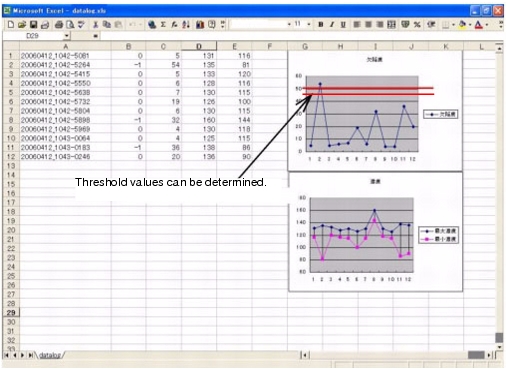The image size is (507, 369).
Task: Print the current worksheet
Action: click(x=59, y=24)
